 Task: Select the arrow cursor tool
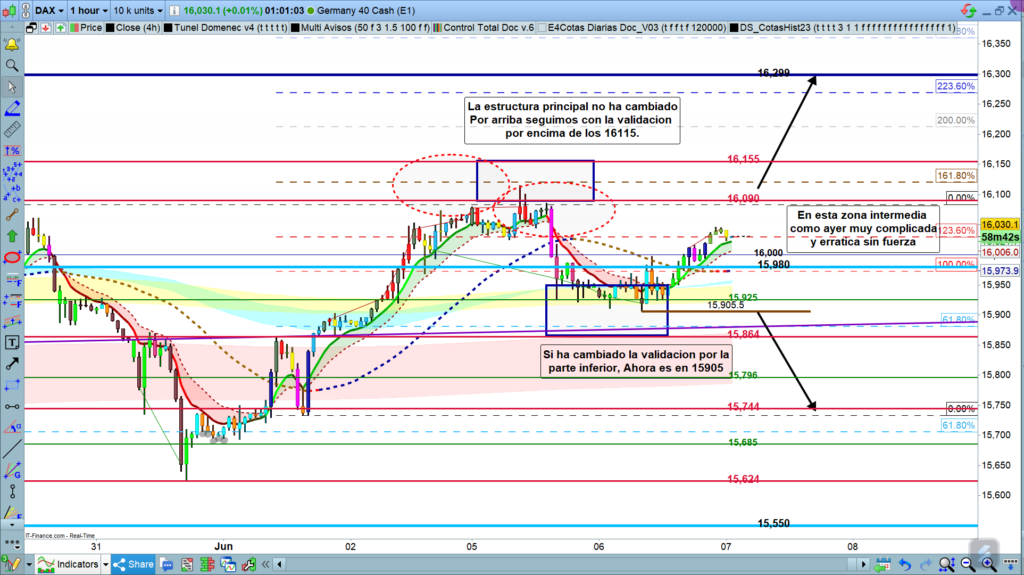[x=12, y=87]
